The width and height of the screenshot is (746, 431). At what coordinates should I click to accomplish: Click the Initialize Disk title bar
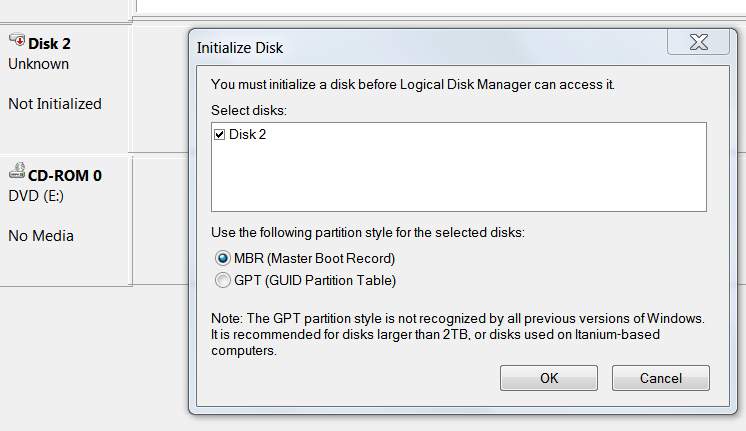click(x=428, y=48)
